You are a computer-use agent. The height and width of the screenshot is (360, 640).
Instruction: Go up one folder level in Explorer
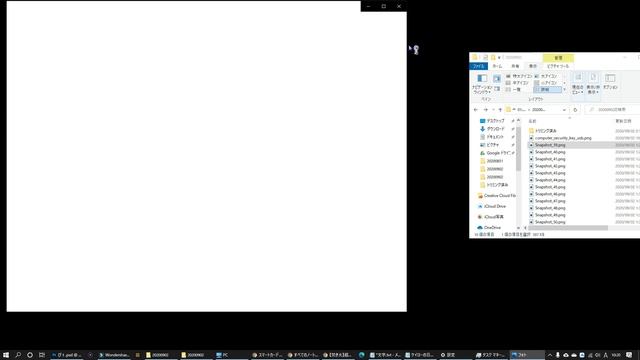500,110
